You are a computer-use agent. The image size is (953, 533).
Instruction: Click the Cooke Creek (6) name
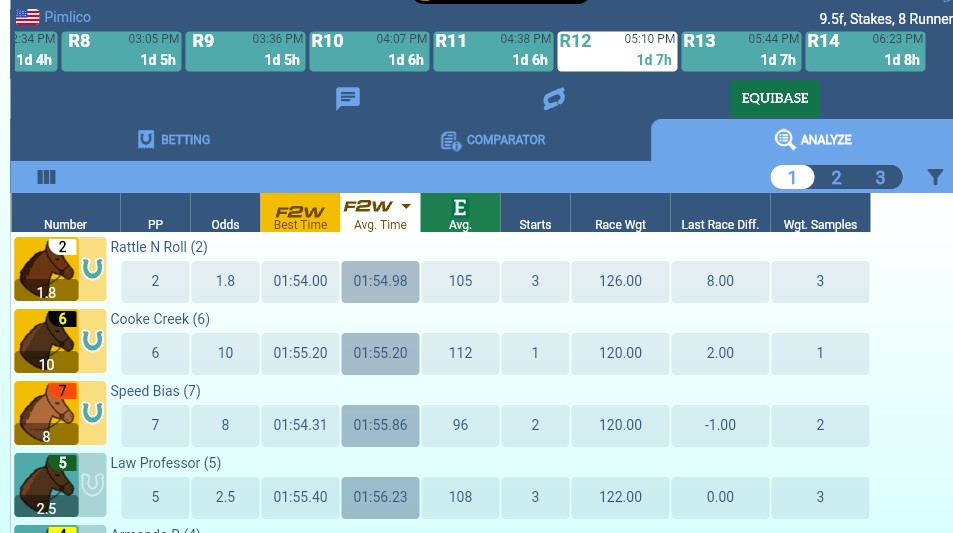160,319
